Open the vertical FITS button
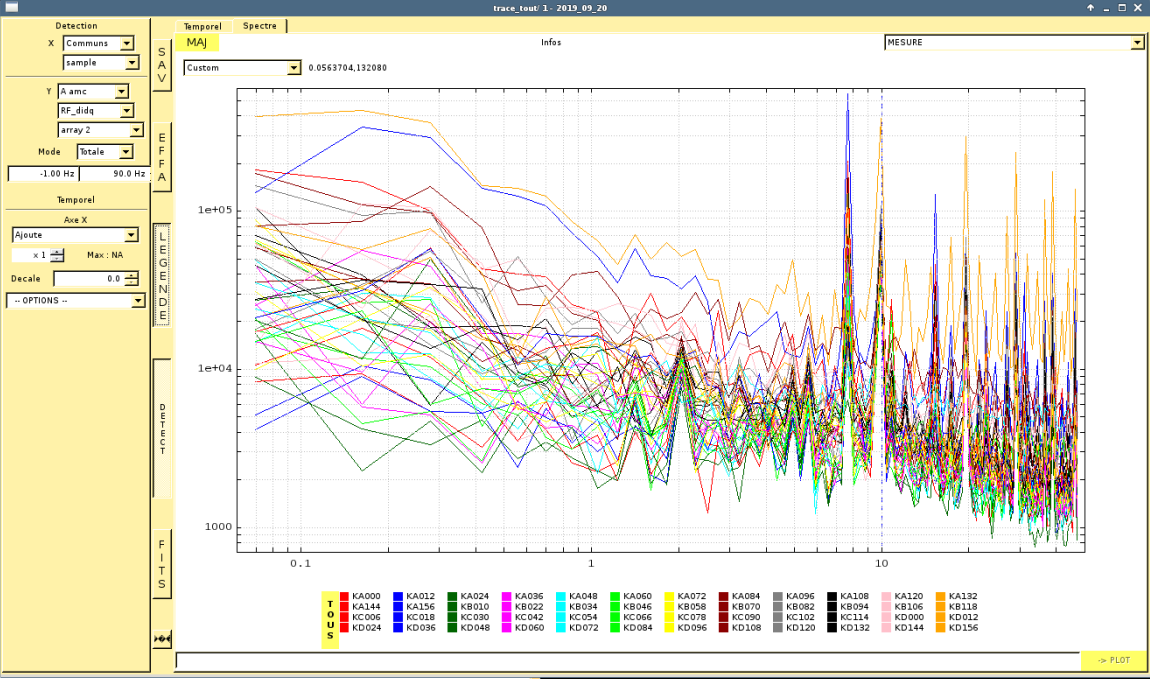Screen dimensions: 1150x679 [x=162, y=564]
